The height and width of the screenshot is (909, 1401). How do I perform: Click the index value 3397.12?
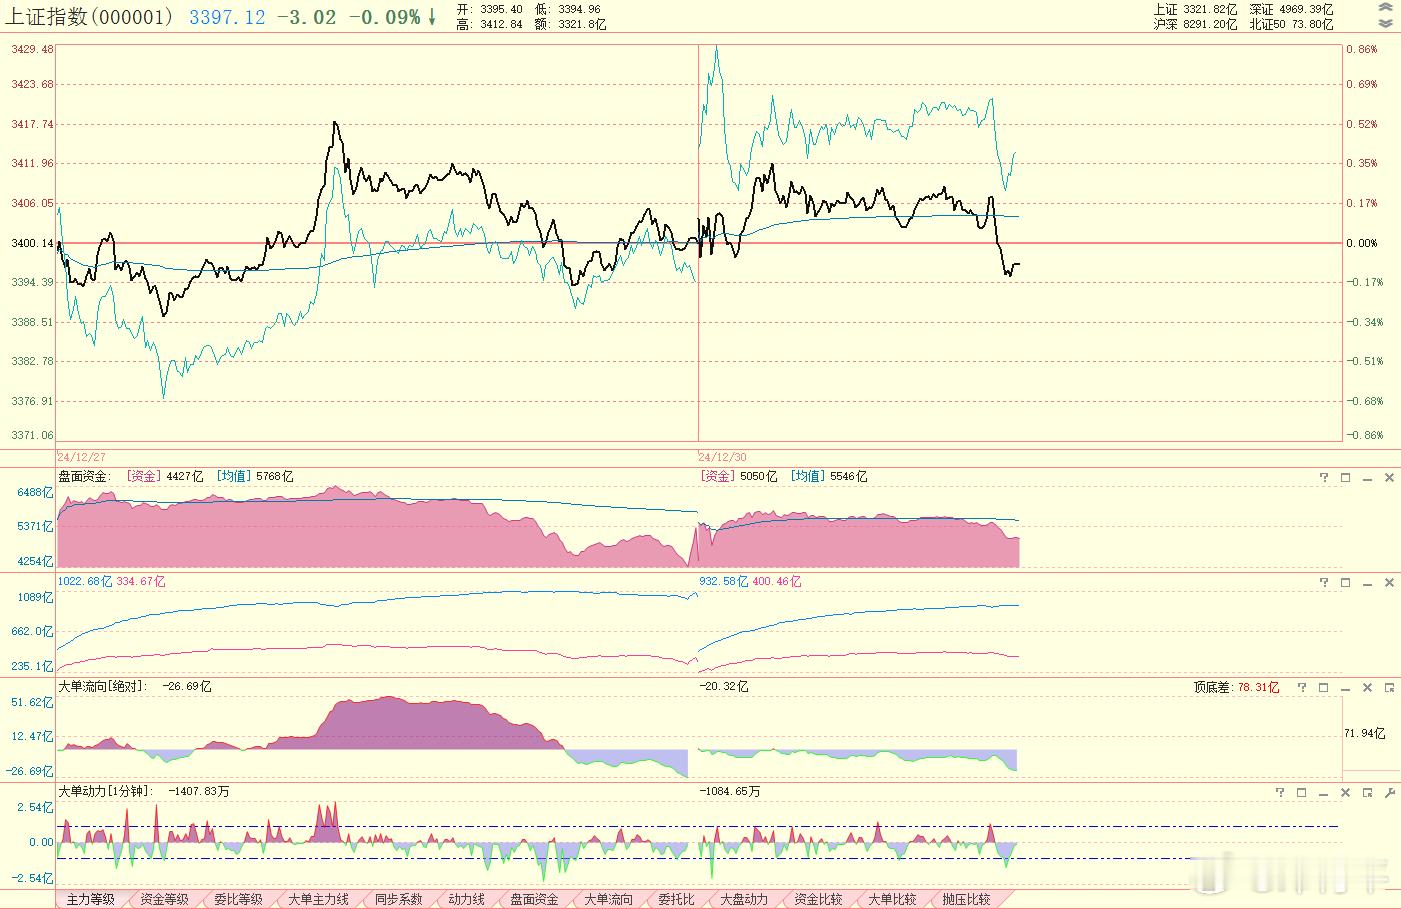[228, 17]
